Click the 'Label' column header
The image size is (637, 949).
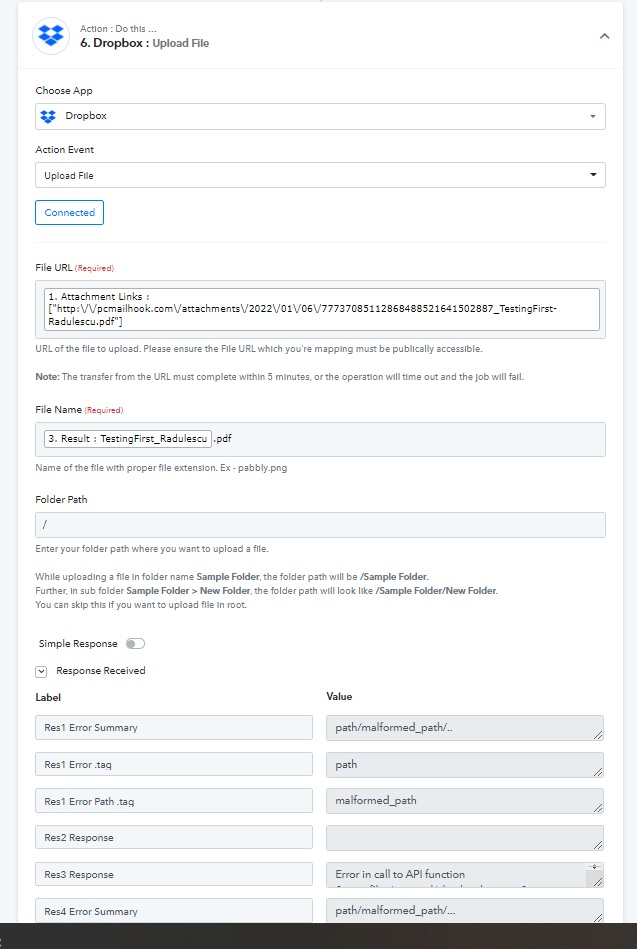48,697
